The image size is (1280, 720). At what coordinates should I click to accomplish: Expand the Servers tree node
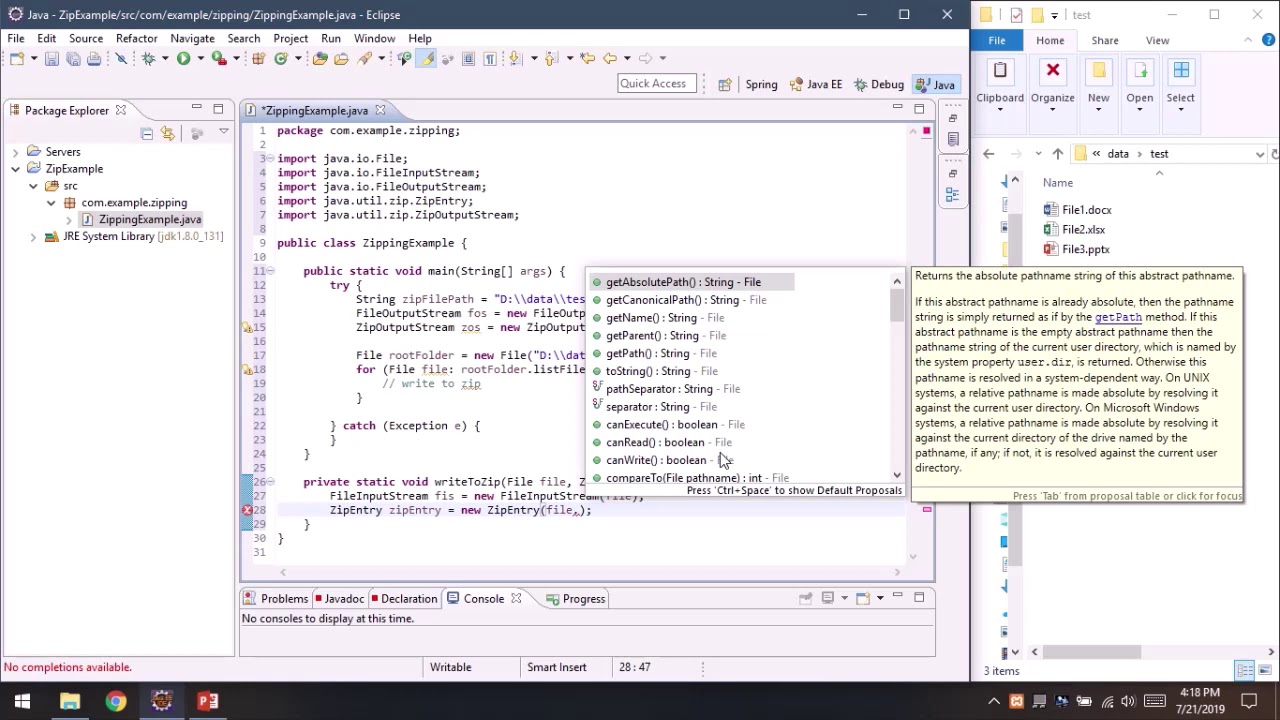click(15, 152)
